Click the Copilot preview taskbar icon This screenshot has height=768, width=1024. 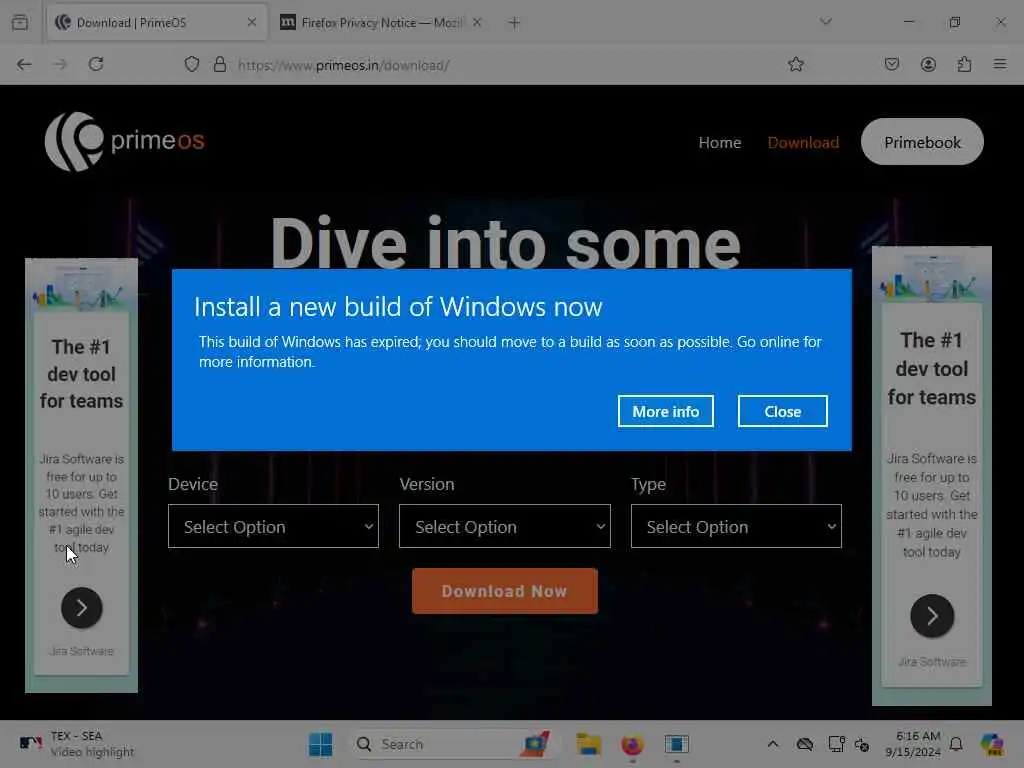(992, 744)
